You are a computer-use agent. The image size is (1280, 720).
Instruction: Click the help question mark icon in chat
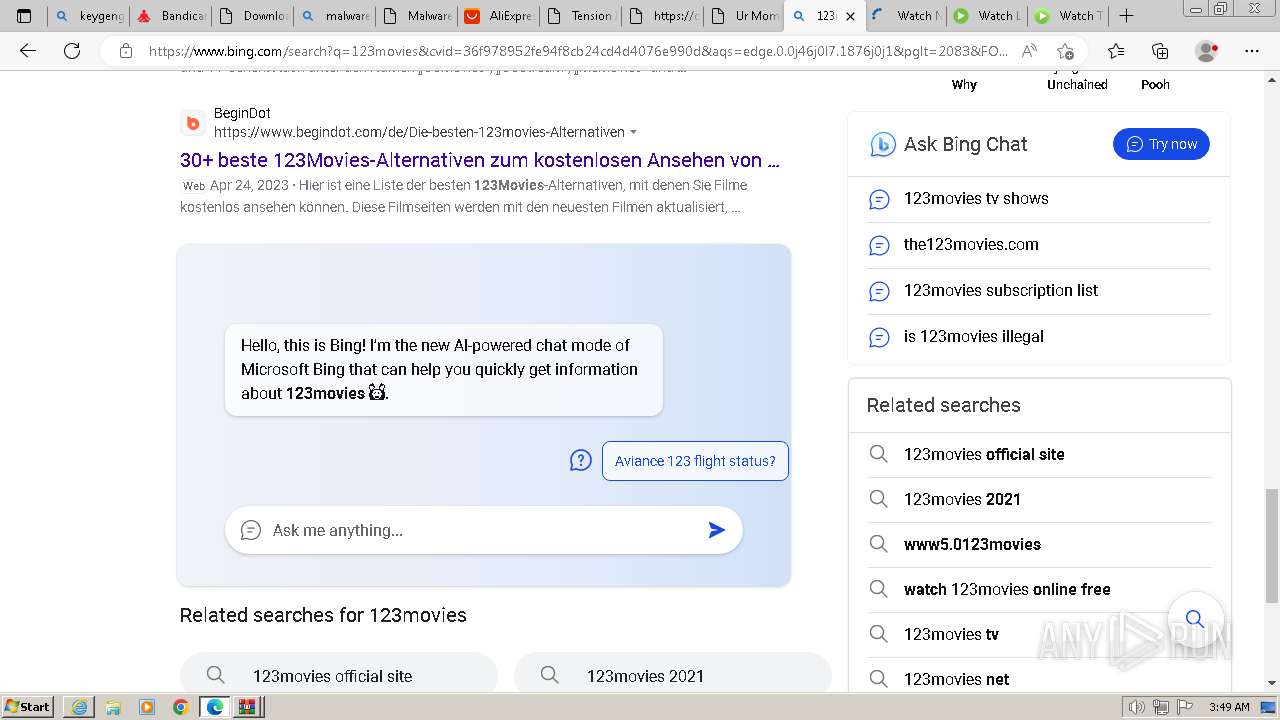pyautogui.click(x=580, y=460)
